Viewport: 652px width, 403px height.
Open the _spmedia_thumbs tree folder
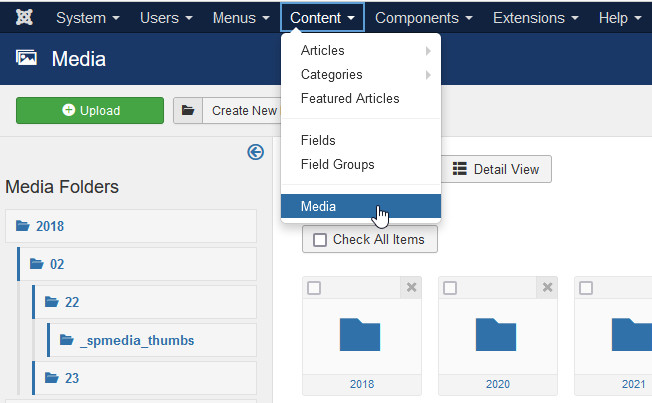pos(136,340)
